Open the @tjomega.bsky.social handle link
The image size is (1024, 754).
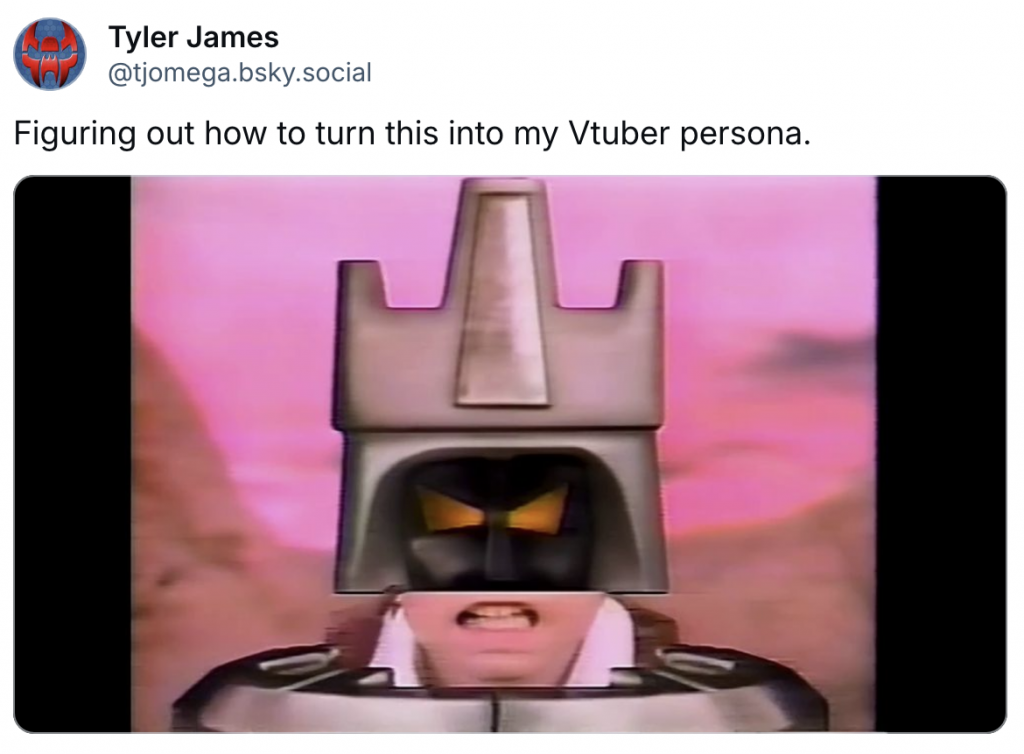pyautogui.click(x=239, y=72)
